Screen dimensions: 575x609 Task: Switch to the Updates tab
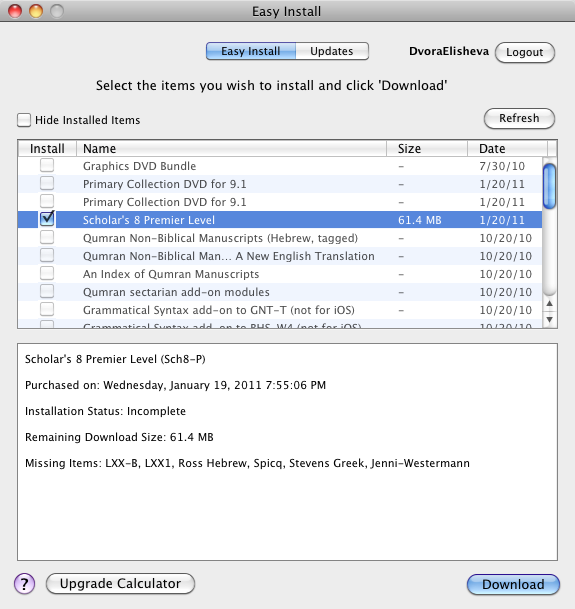pos(332,51)
